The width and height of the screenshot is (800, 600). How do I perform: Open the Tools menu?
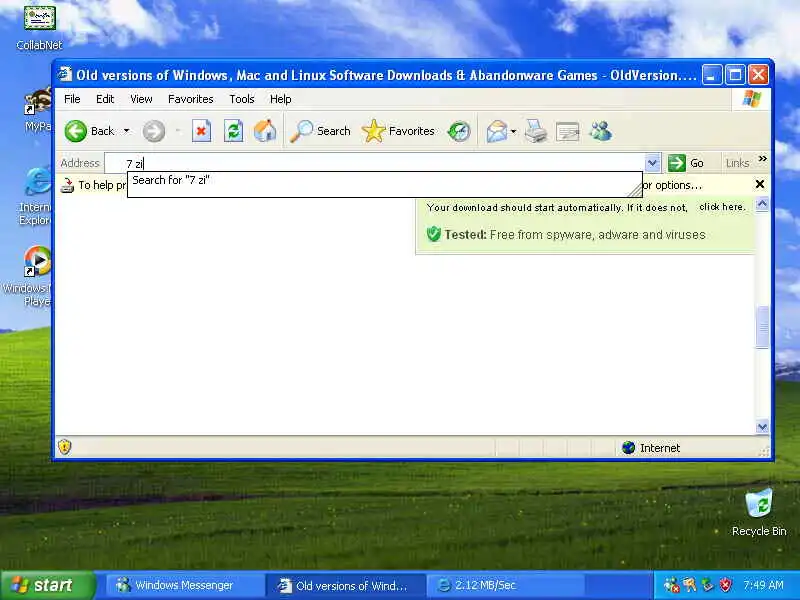pyautogui.click(x=242, y=99)
